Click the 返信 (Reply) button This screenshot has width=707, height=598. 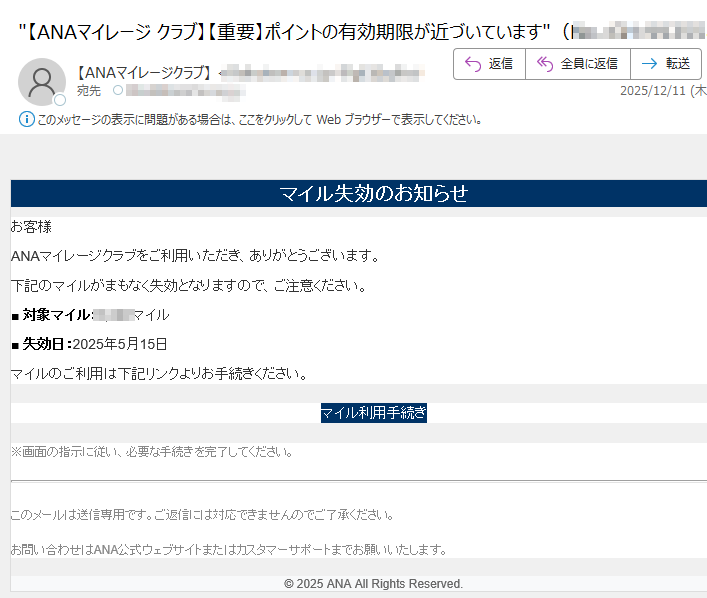click(x=489, y=64)
